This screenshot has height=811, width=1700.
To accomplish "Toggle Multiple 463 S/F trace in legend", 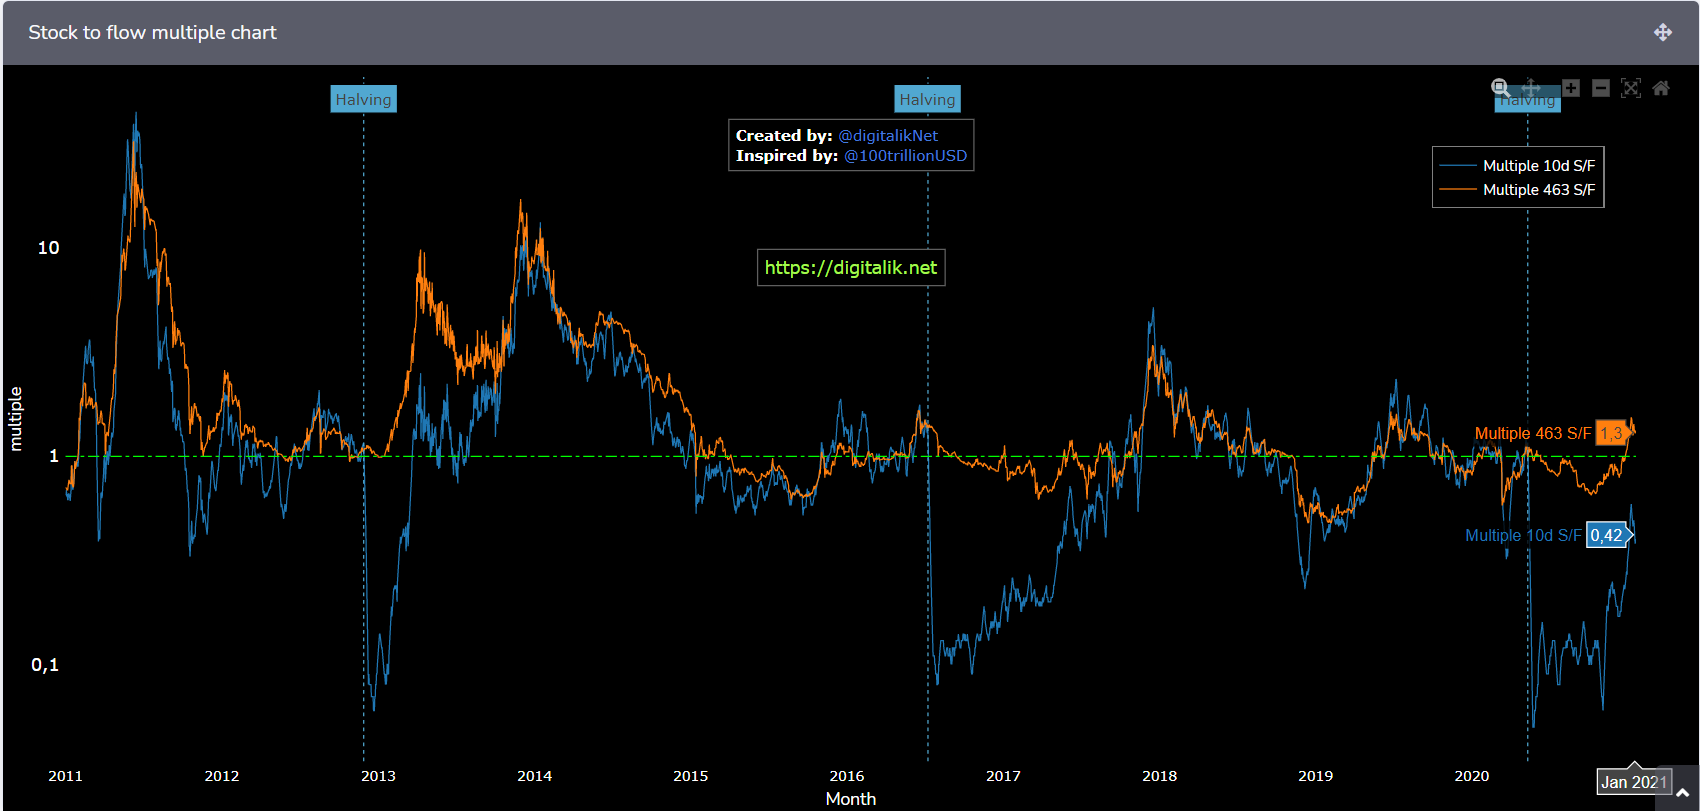I will (1518, 190).
